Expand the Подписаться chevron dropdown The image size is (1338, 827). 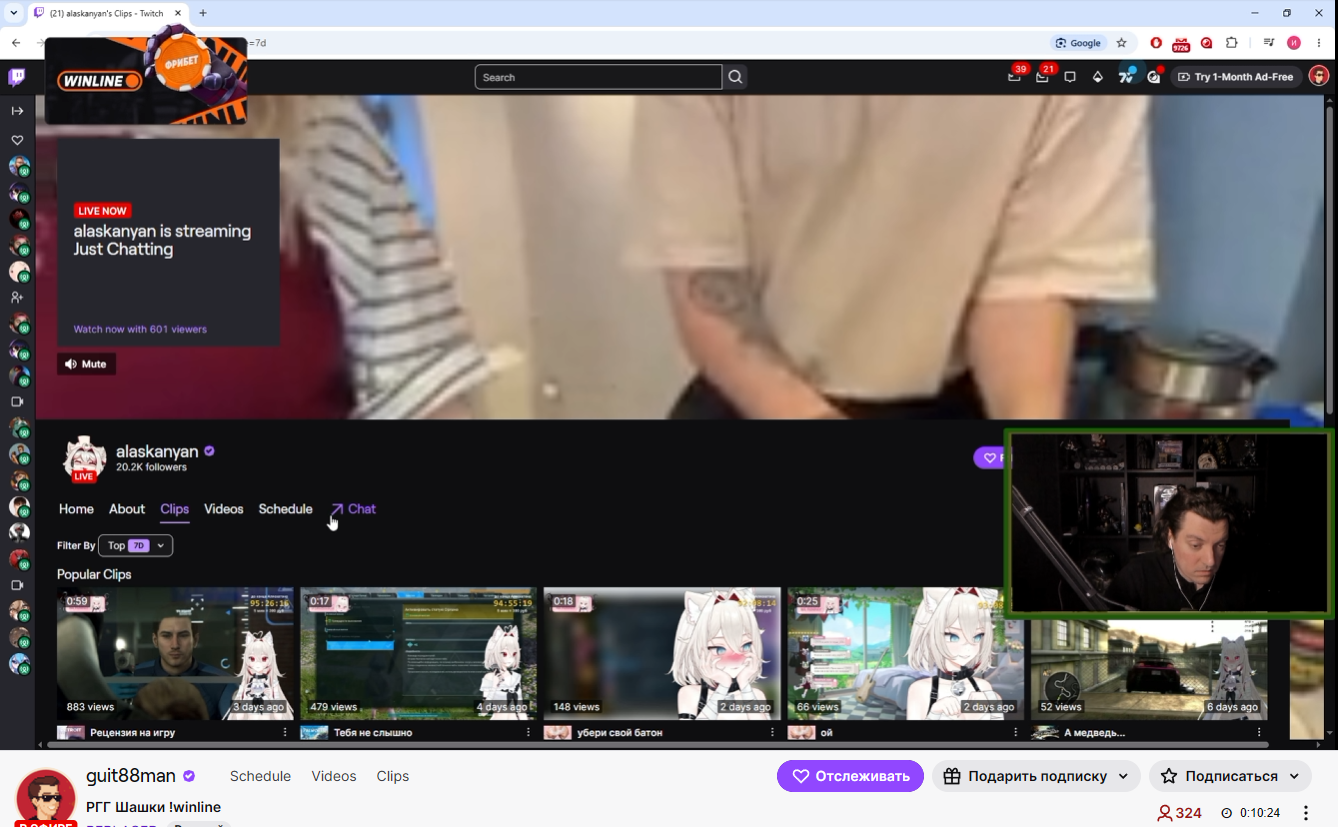[1296, 776]
